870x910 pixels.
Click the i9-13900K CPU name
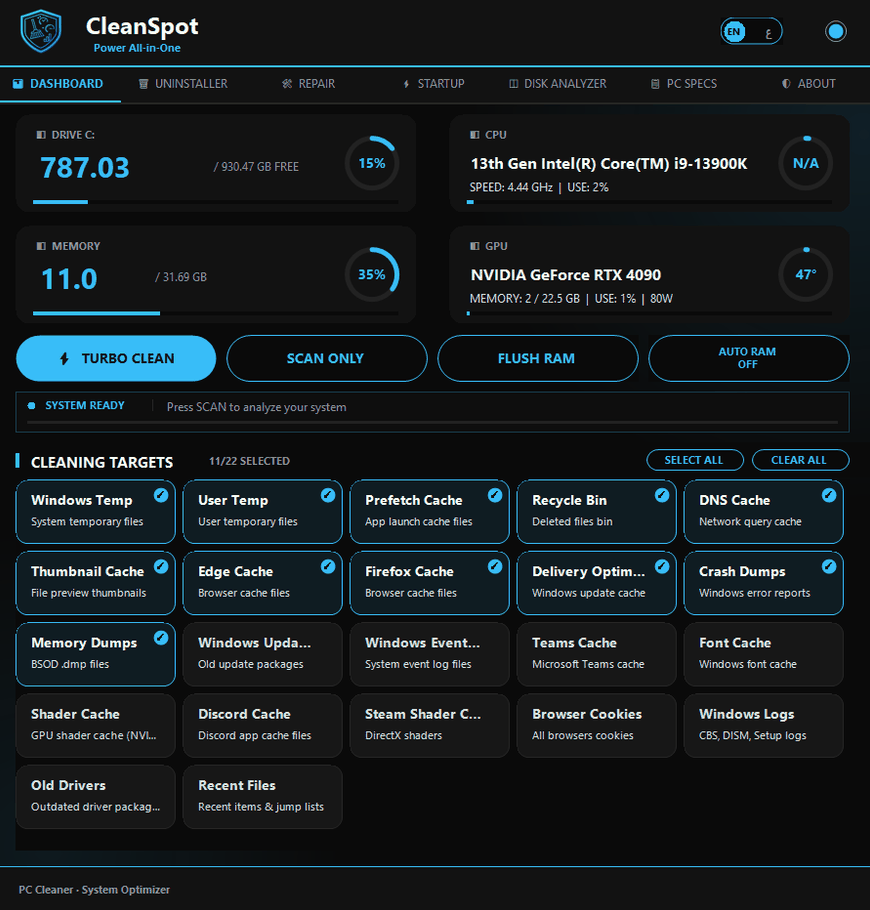pyautogui.click(x=609, y=164)
